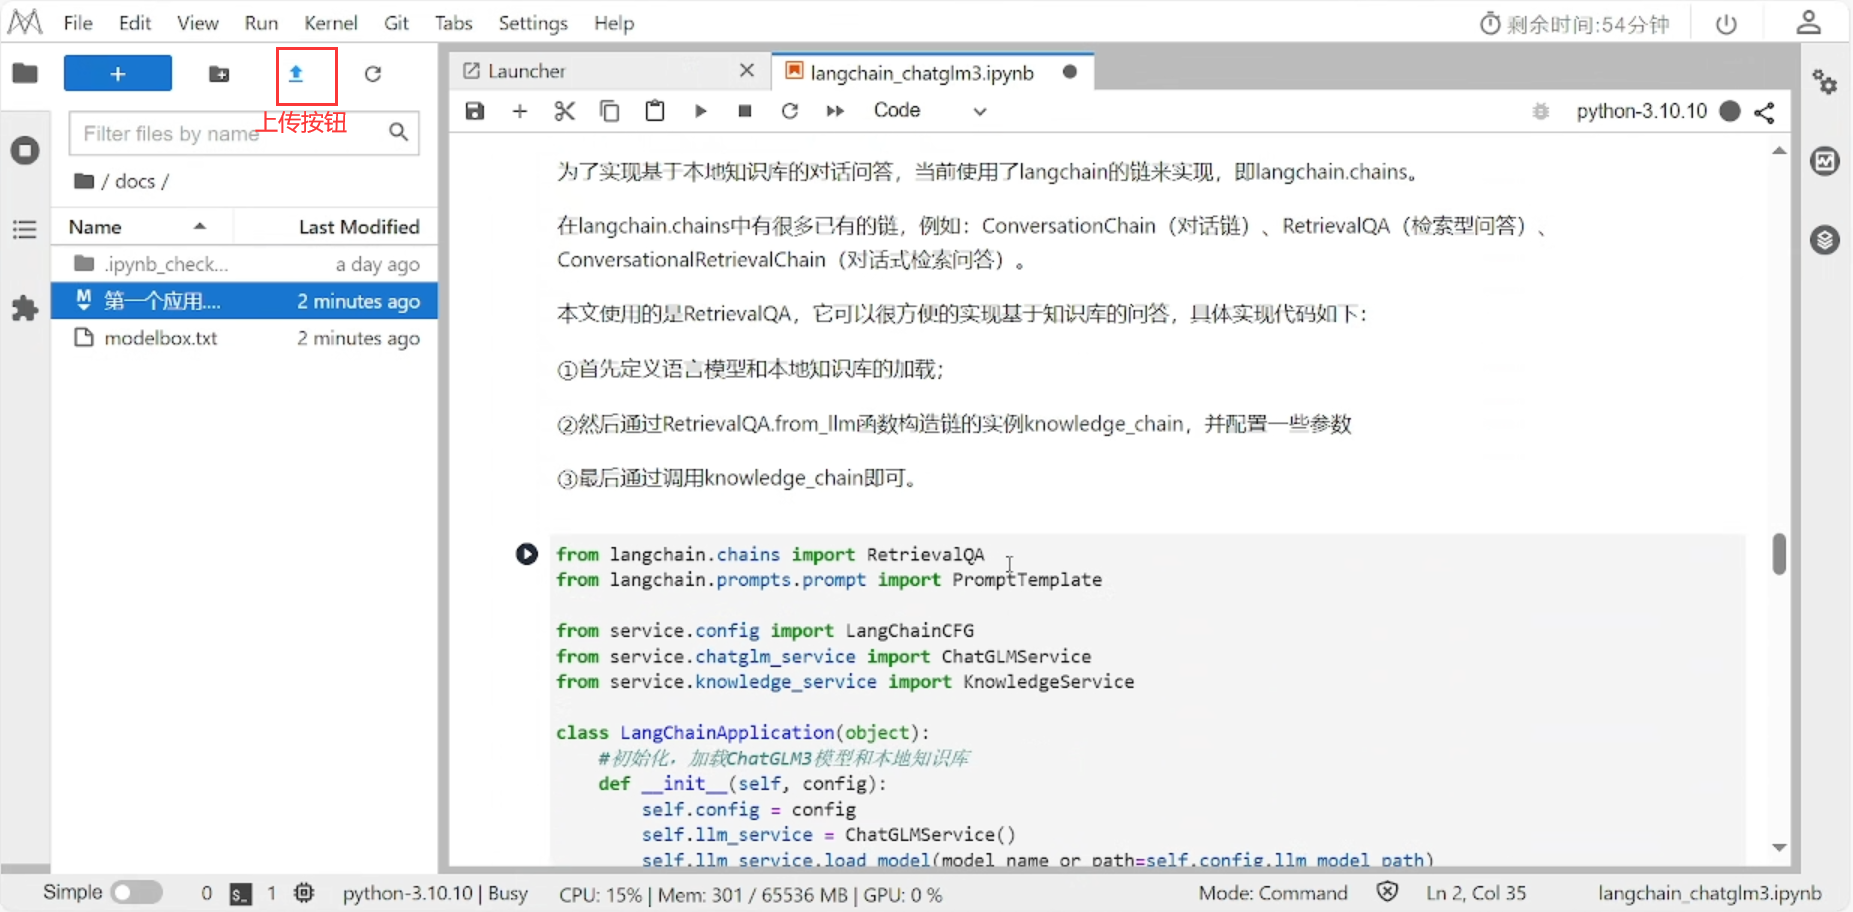
Task: Save the notebook with the disk icon
Action: 474,111
